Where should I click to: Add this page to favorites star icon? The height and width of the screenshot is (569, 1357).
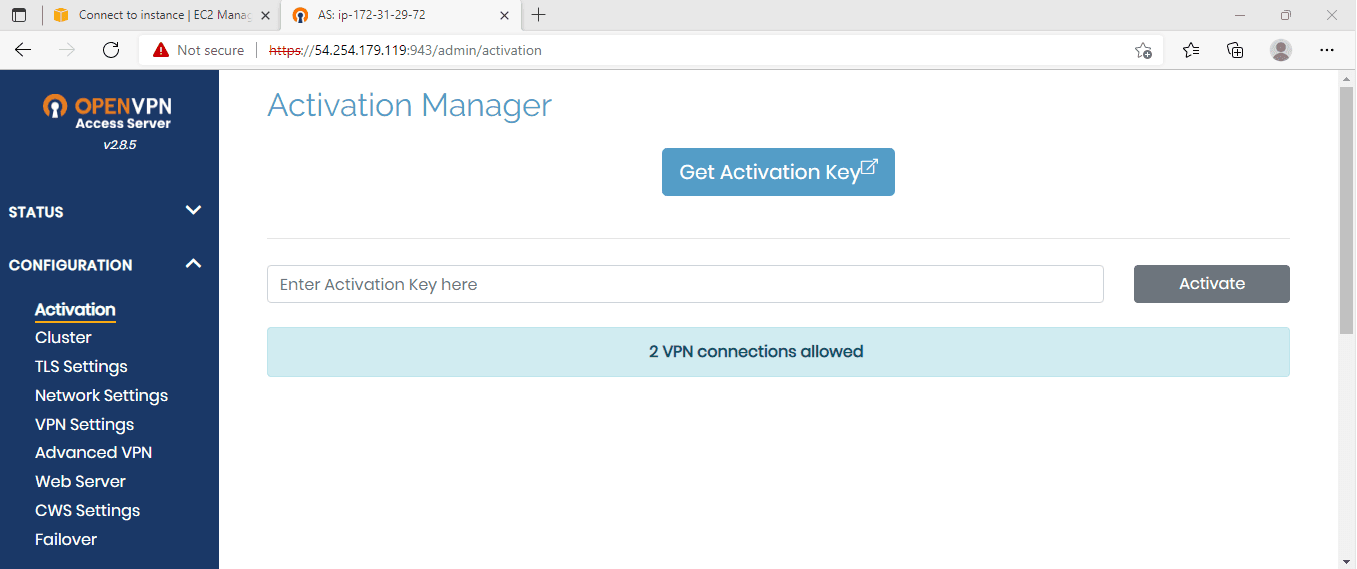(1144, 50)
